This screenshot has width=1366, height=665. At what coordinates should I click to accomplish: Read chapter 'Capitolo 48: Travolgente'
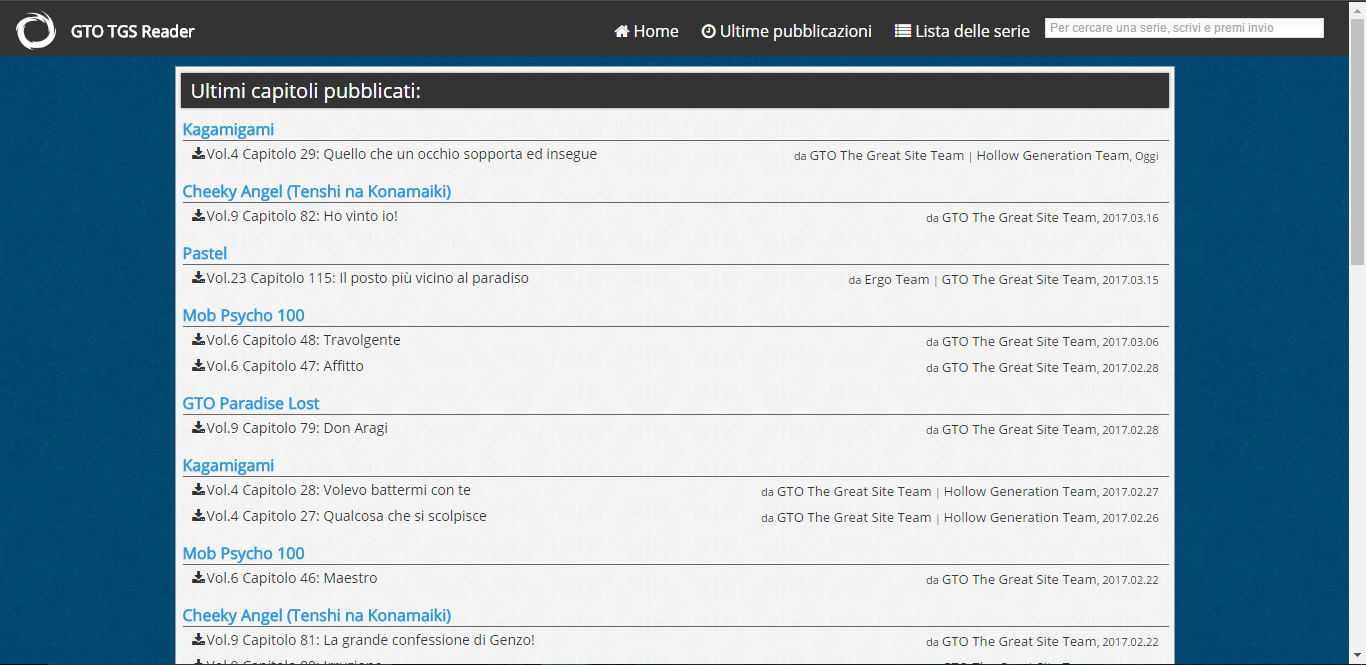(x=304, y=340)
